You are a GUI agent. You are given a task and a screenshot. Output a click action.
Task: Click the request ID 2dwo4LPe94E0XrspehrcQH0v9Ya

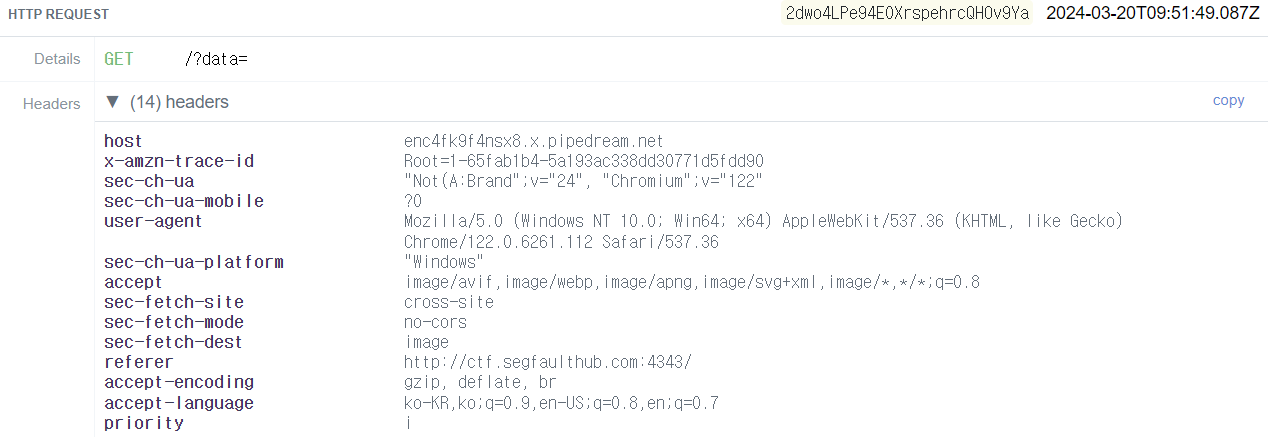908,14
